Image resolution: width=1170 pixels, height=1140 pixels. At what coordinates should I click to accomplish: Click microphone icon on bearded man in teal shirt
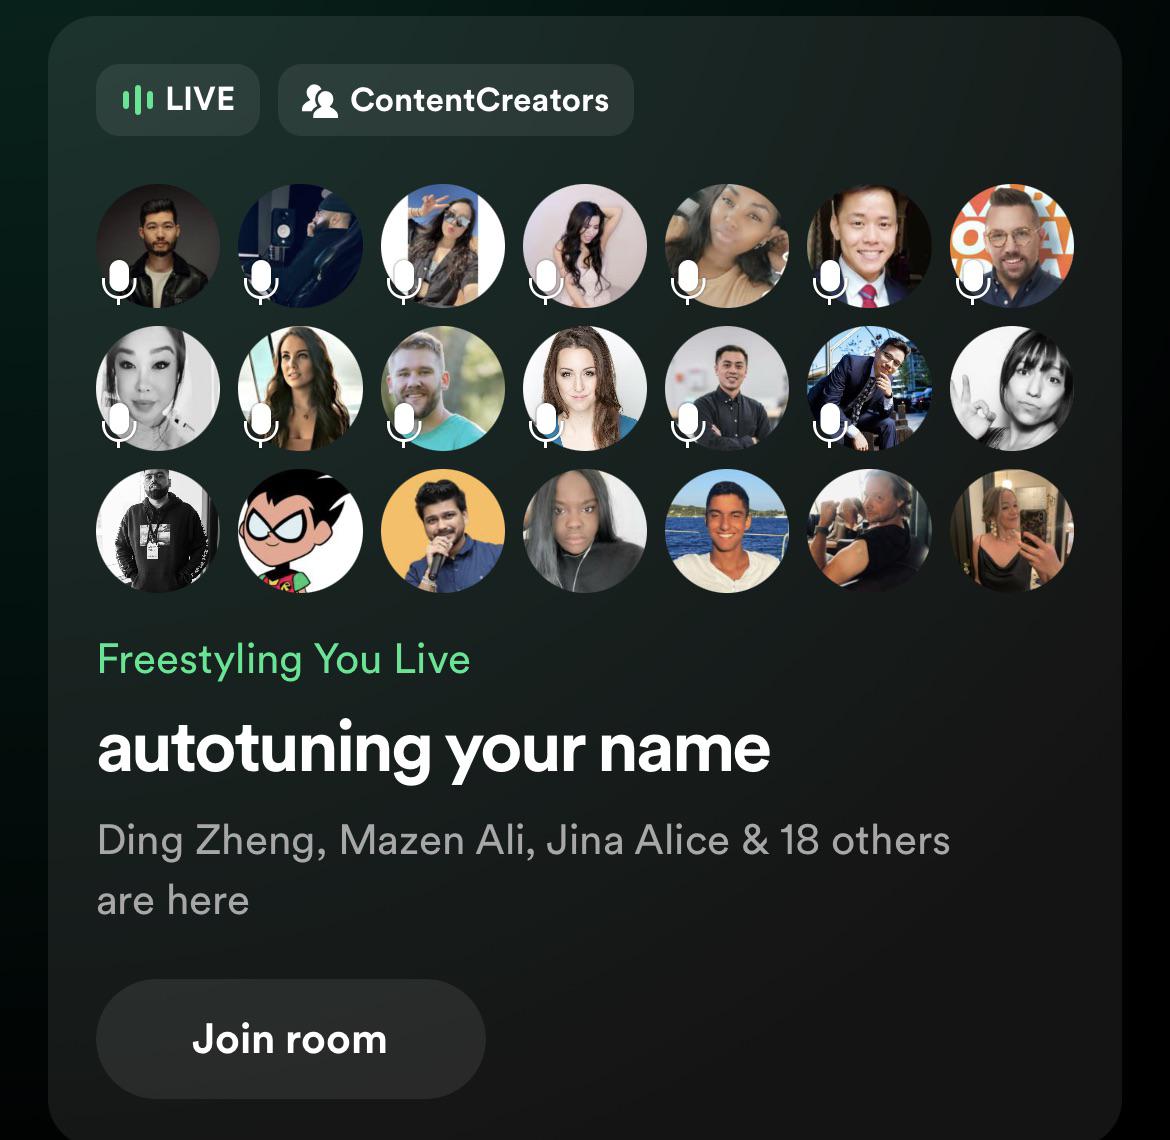click(x=404, y=424)
